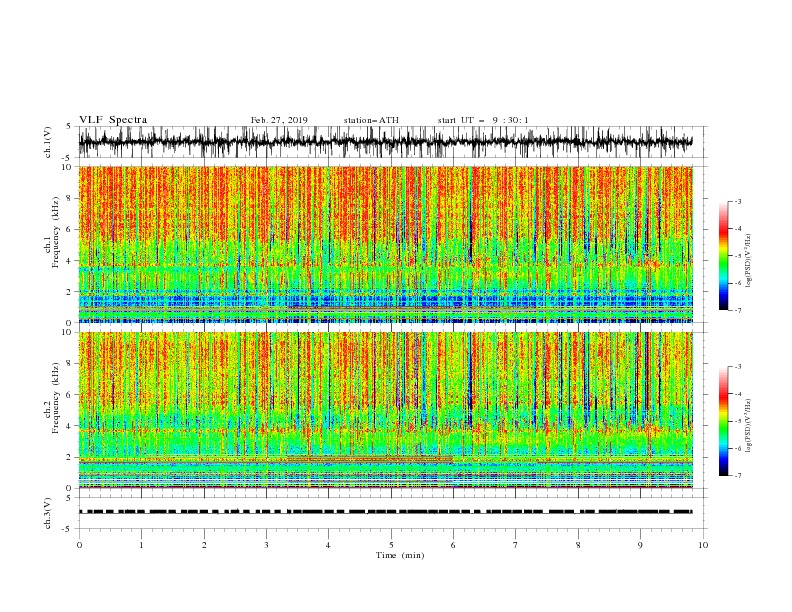Click the time axis tick label "10" below the ch.3 panel
Image resolution: width=792 pixels, height=612 pixels.
703,545
